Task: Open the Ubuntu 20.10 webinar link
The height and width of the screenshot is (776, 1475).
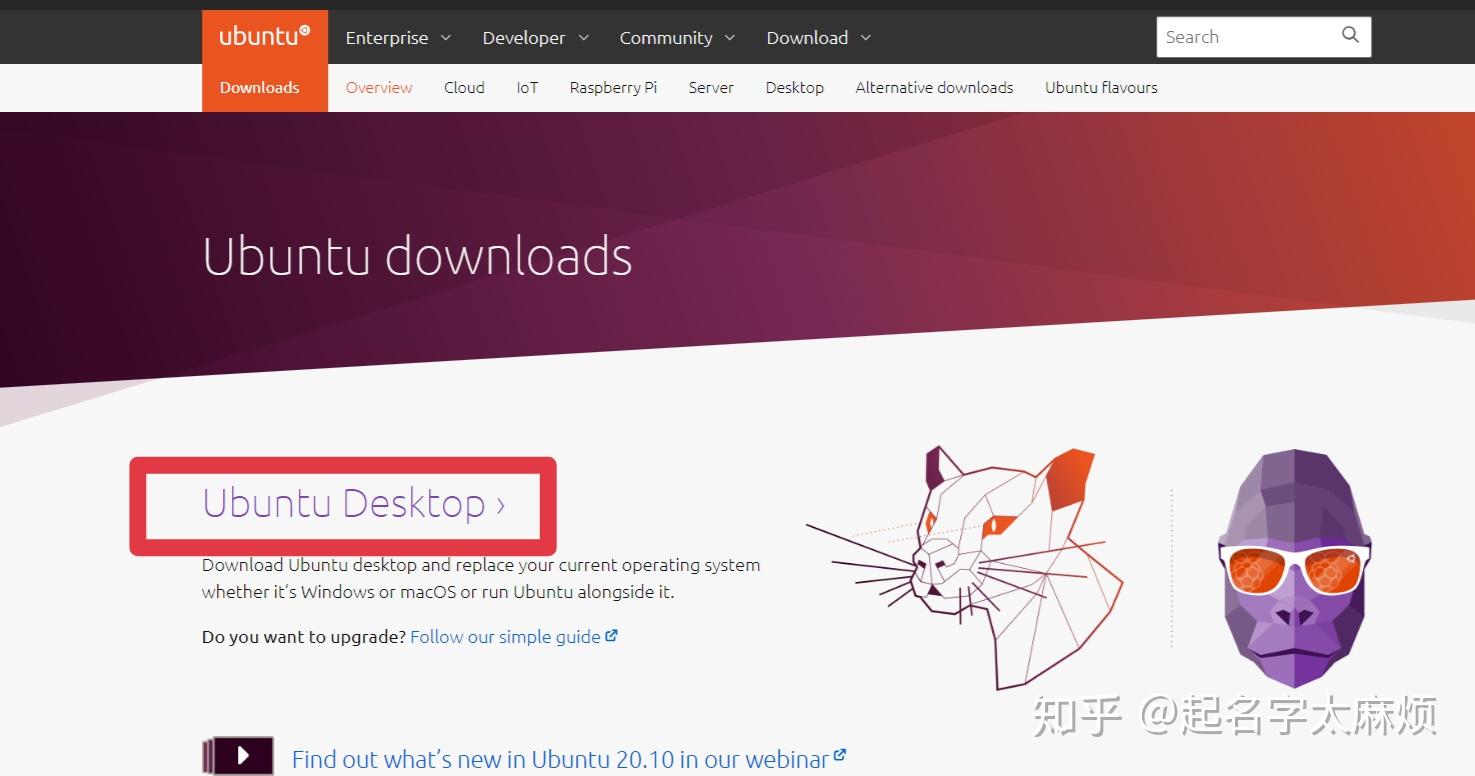Action: [x=560, y=758]
